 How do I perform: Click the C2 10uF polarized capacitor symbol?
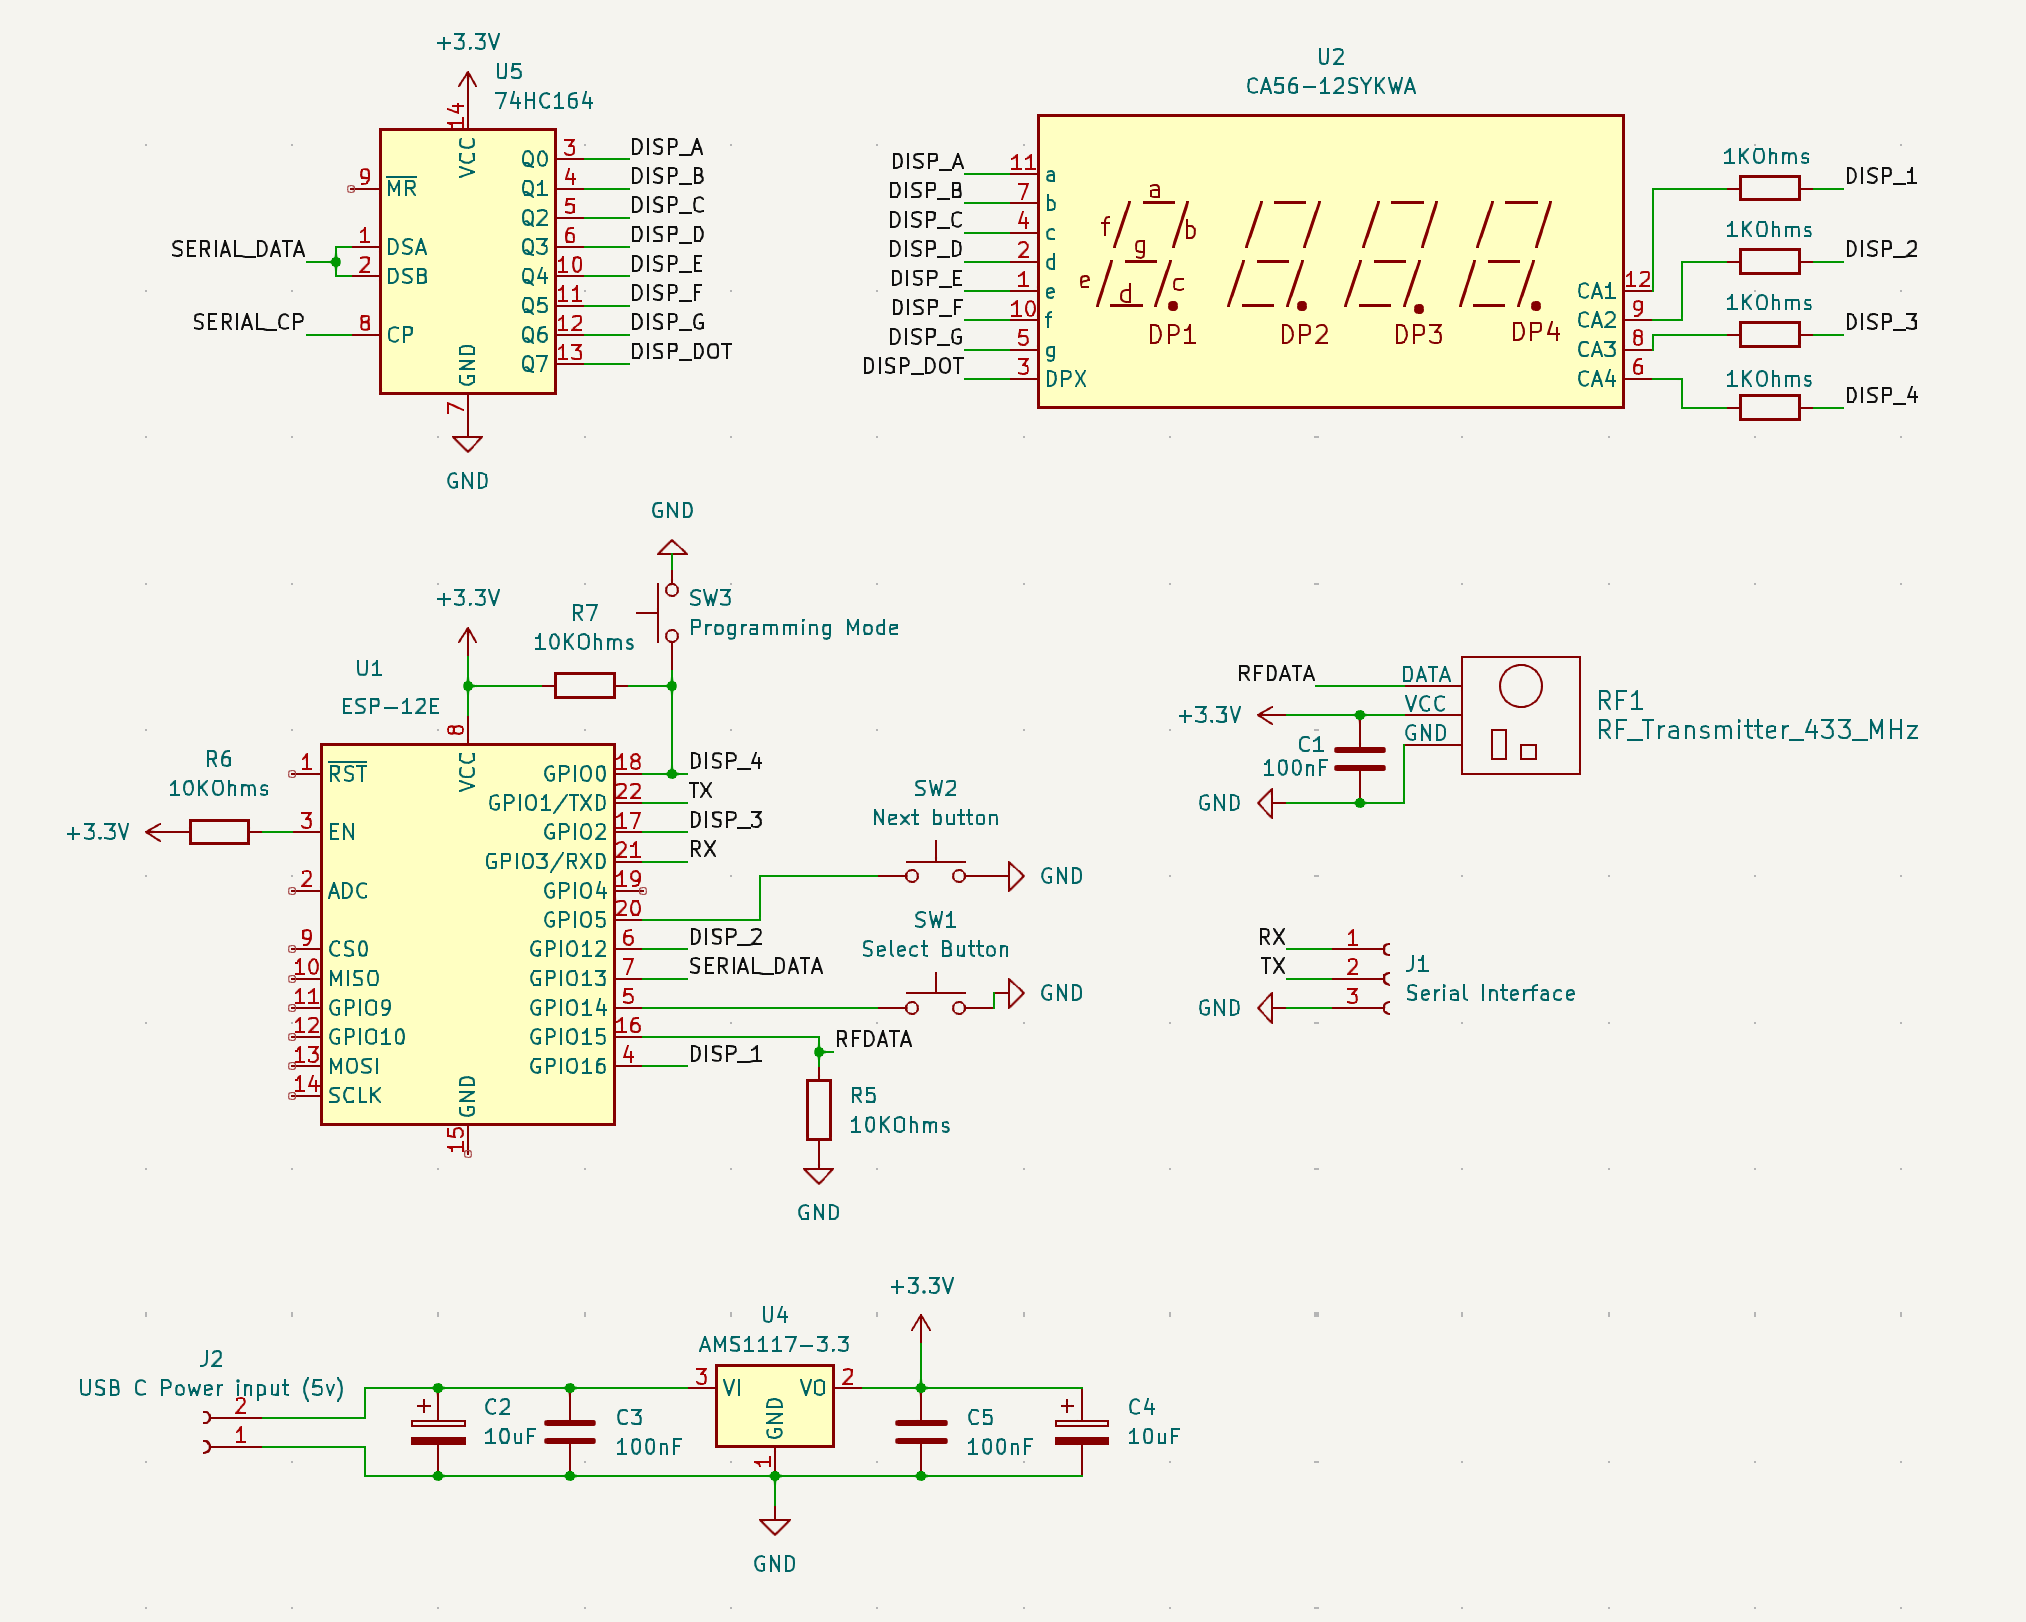(438, 1432)
